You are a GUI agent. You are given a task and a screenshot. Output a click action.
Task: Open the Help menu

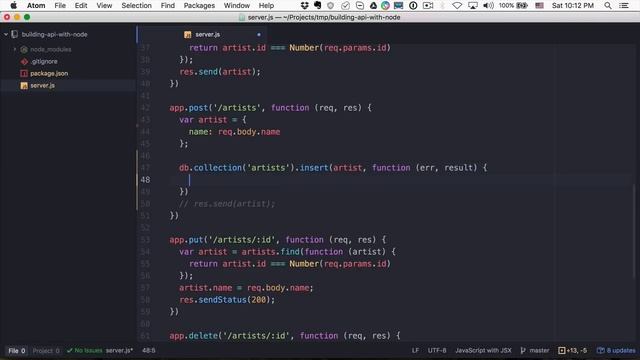(266, 6)
